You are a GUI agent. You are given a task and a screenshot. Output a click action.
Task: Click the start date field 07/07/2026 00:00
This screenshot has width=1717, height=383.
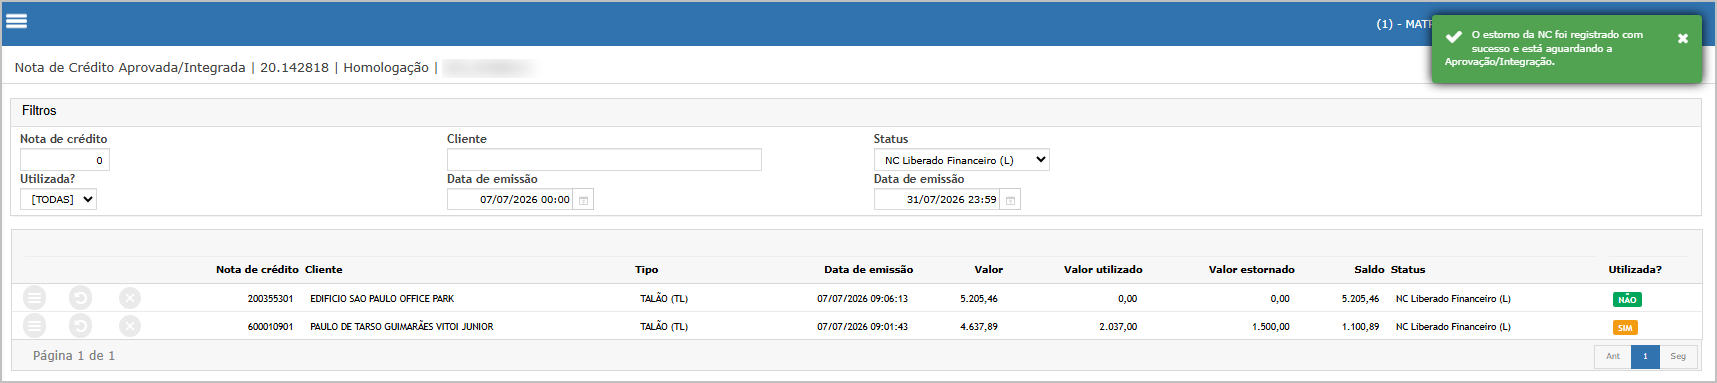510,200
